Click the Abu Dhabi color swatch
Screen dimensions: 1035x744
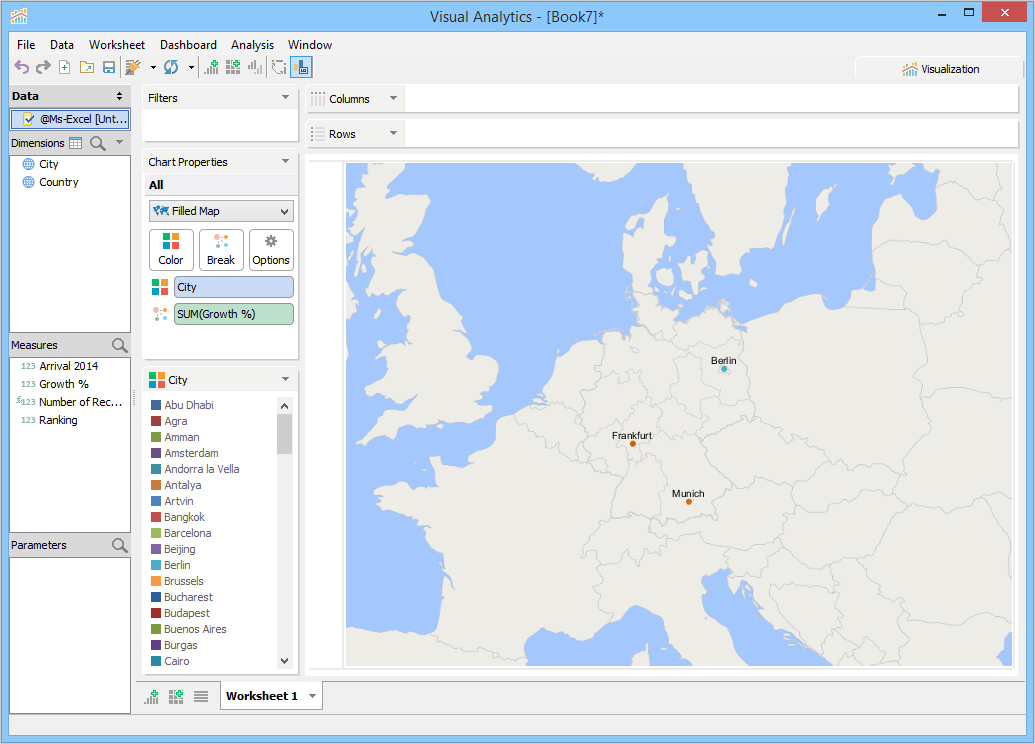tap(156, 405)
